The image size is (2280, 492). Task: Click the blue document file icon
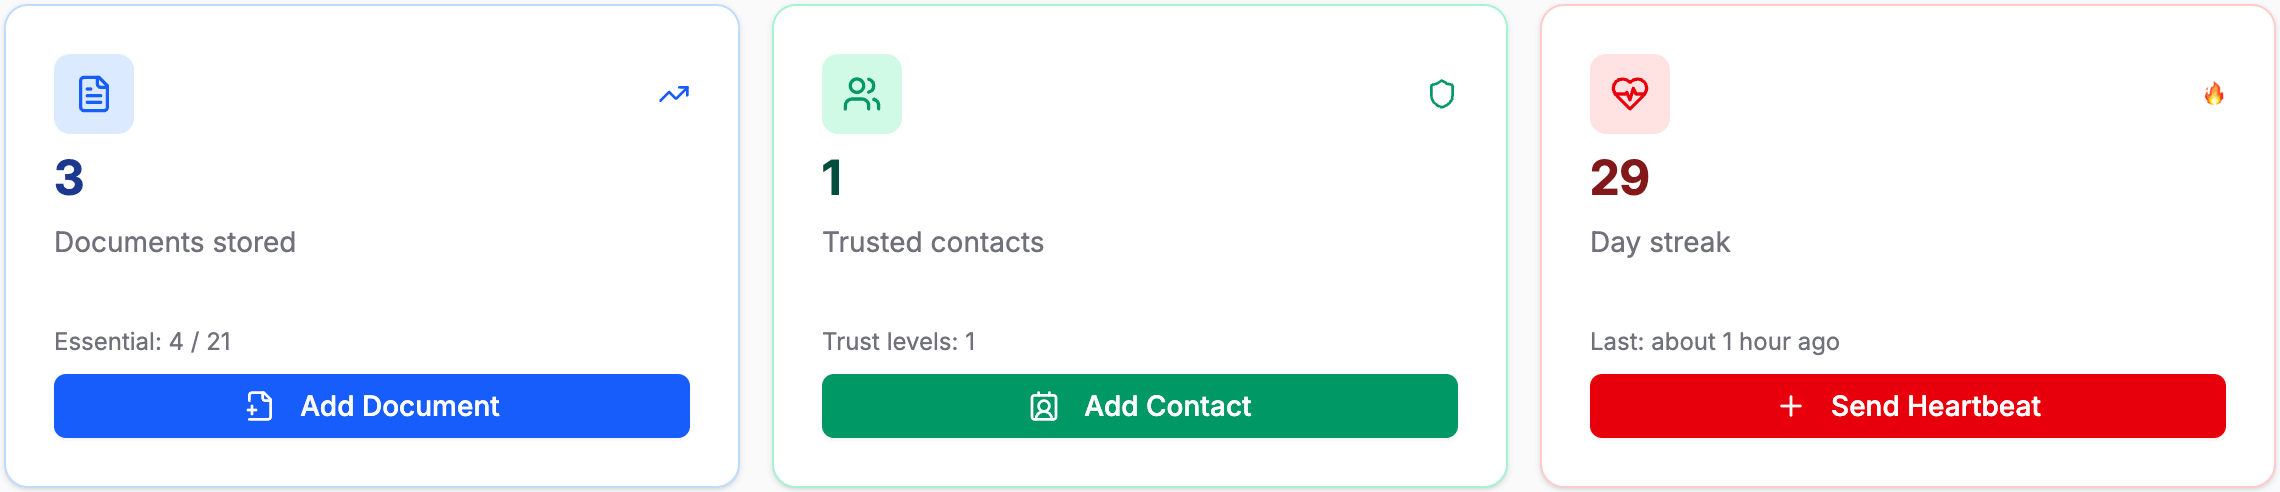pyautogui.click(x=94, y=94)
